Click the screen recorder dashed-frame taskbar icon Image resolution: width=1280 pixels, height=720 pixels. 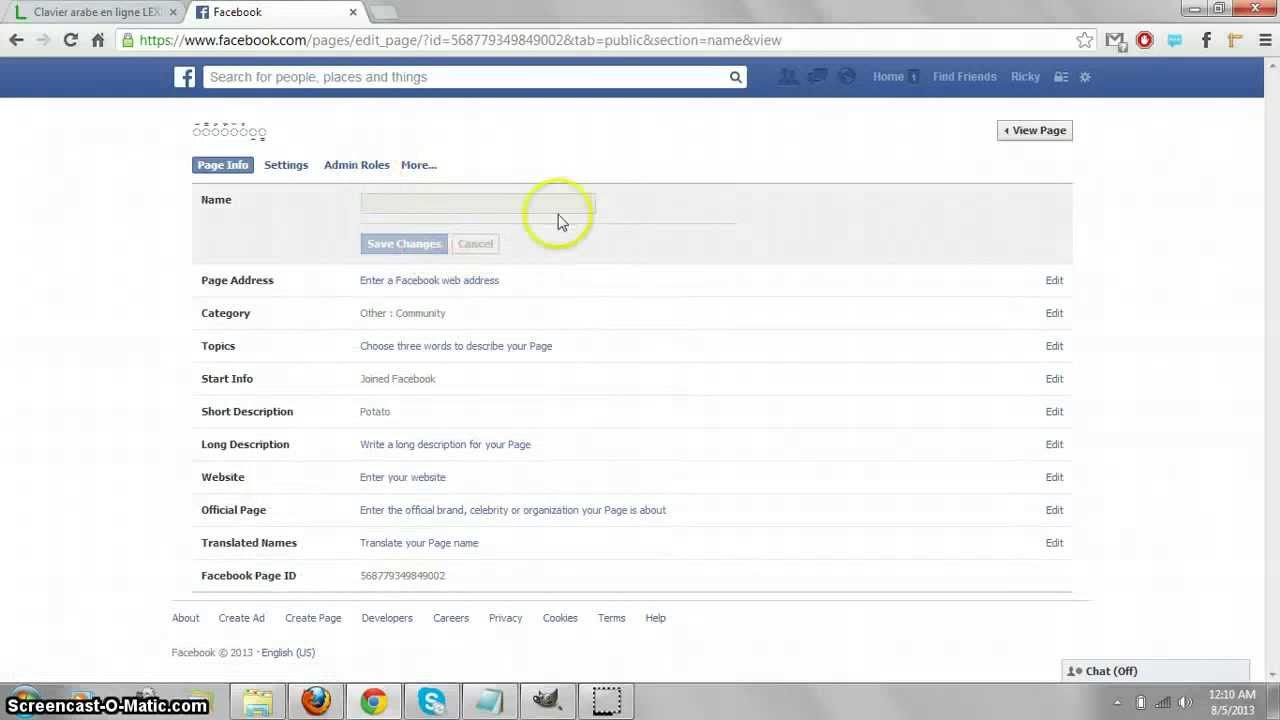tap(606, 701)
